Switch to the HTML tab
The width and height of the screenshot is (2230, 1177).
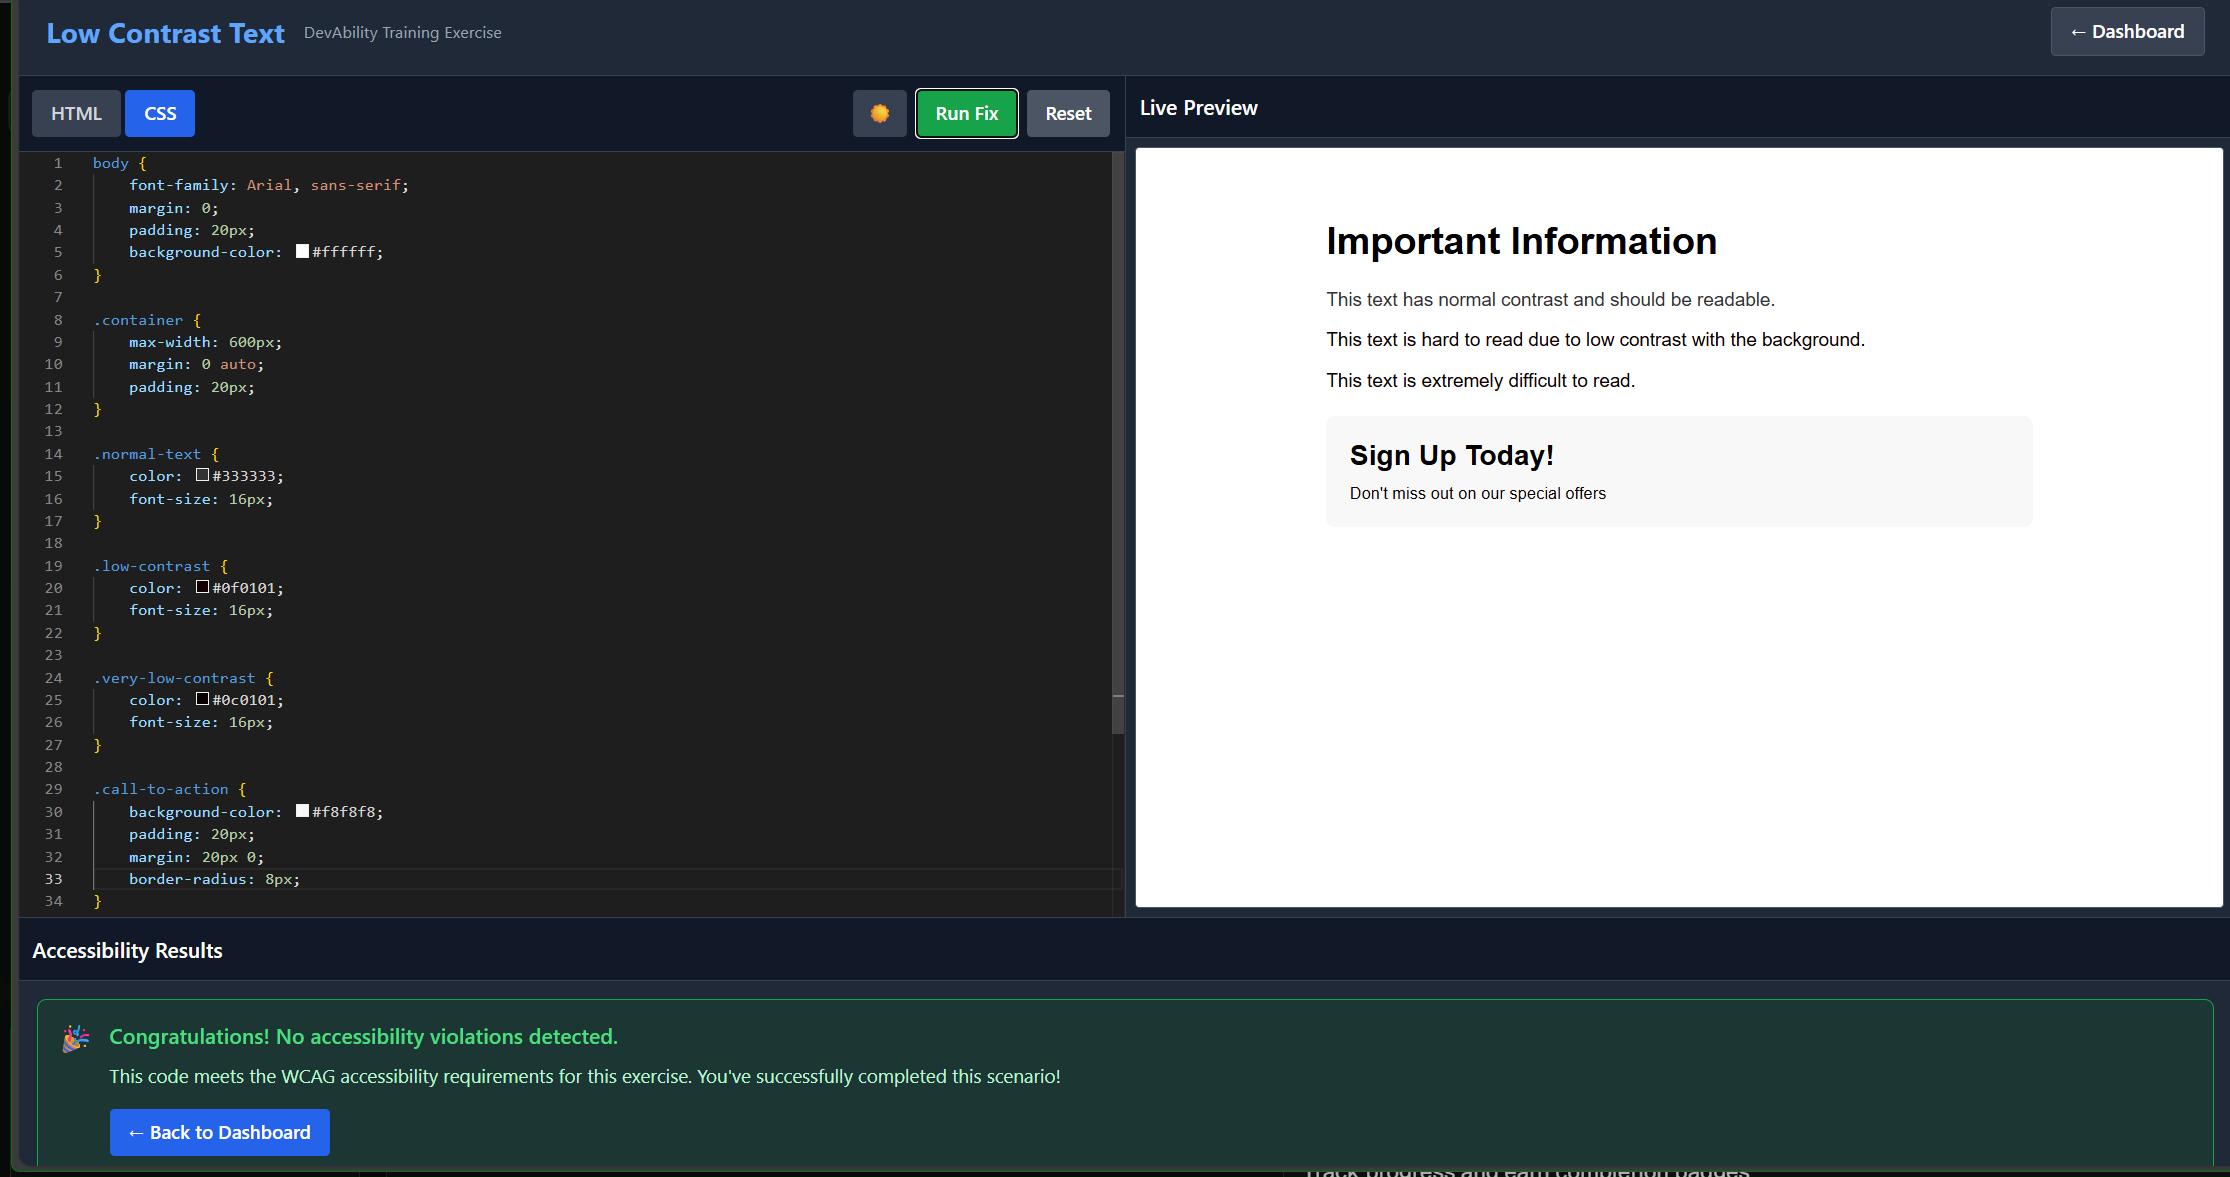[76, 113]
